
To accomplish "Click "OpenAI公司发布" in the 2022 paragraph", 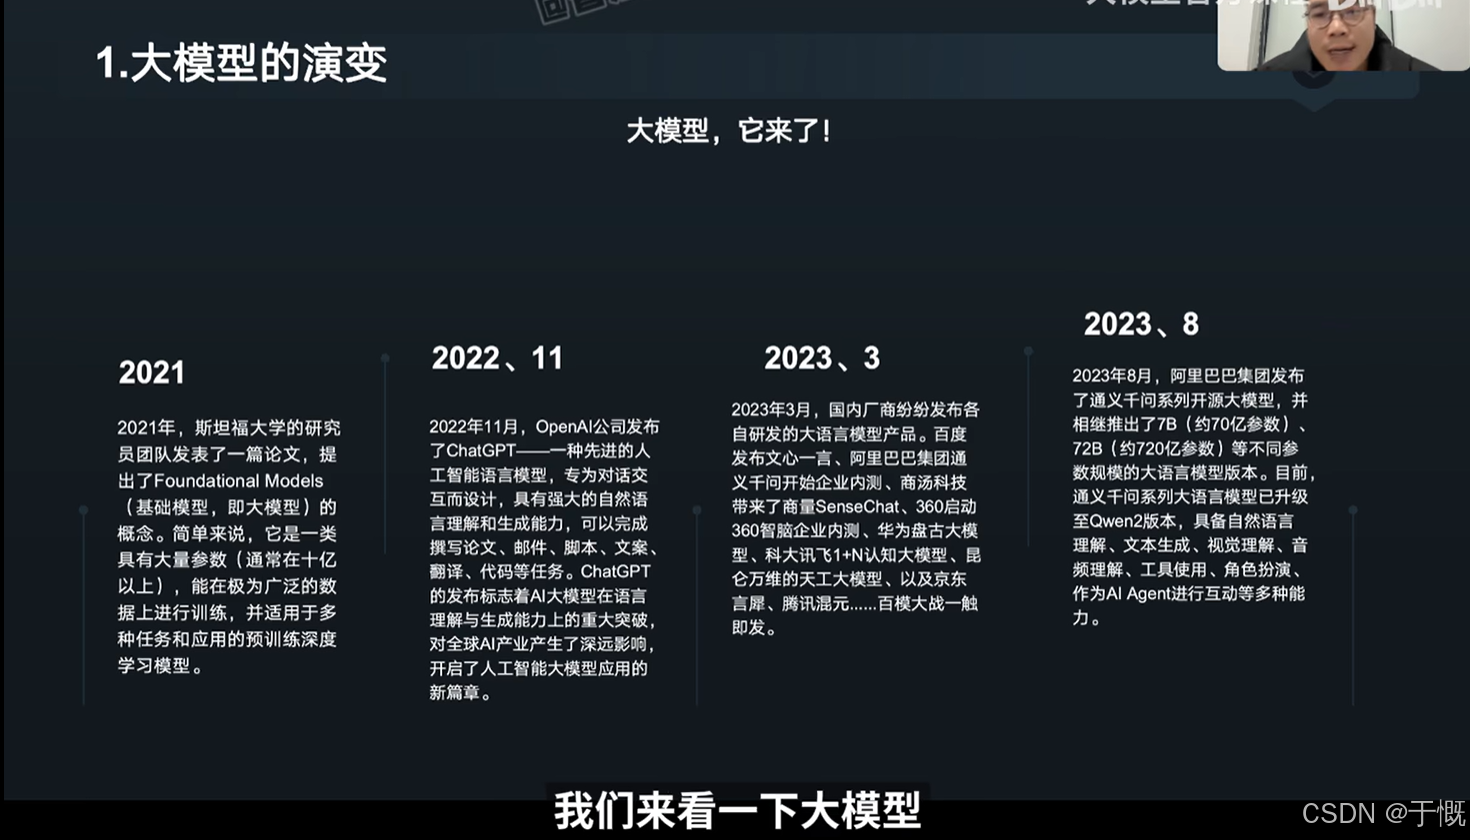I will (x=597, y=427).
